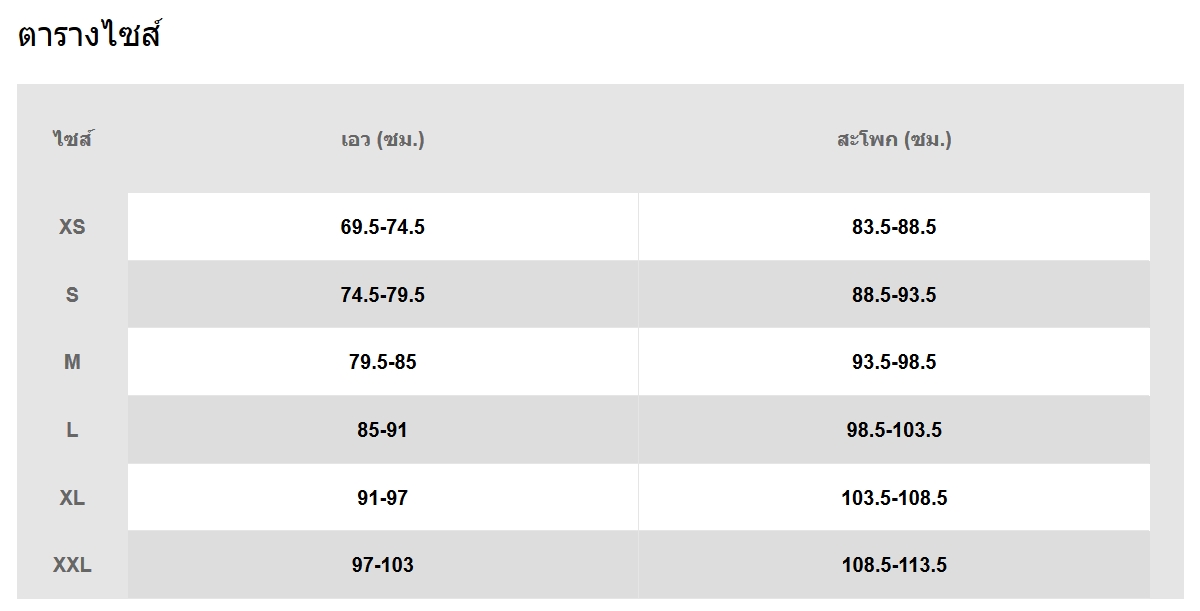This screenshot has height=611, width=1200.
Task: Select the L size row label
Action: pyautogui.click(x=72, y=430)
